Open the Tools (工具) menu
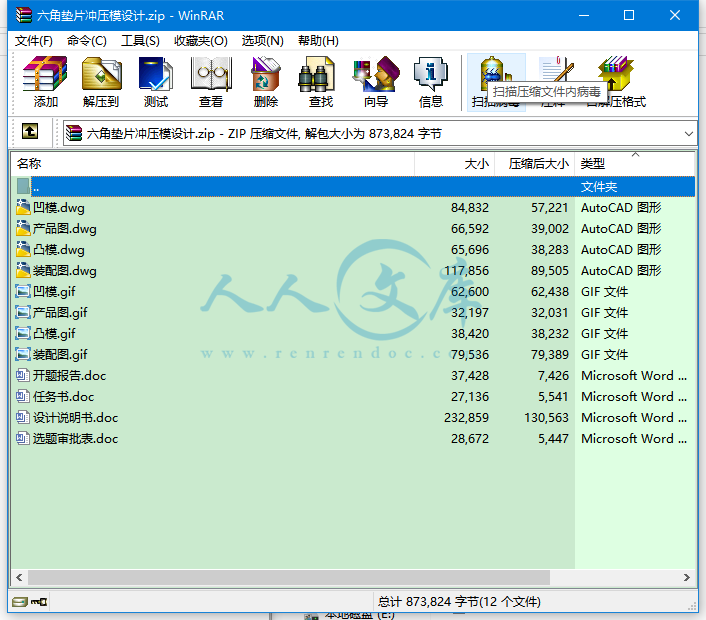The image size is (706, 620). pyautogui.click(x=140, y=41)
